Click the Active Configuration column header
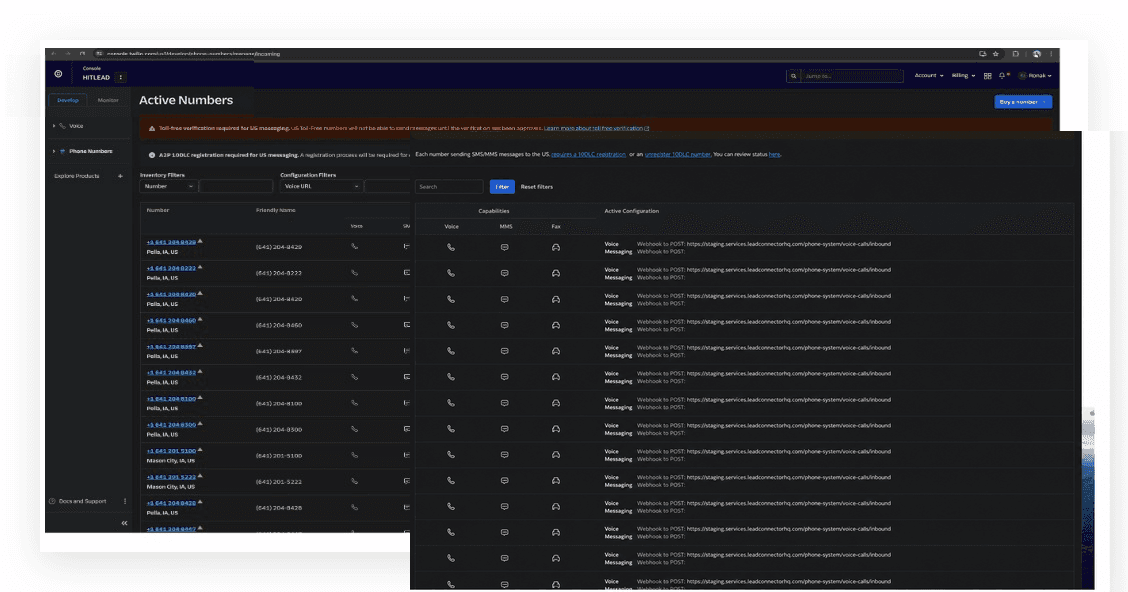The height and width of the screenshot is (592, 1128). (632, 211)
